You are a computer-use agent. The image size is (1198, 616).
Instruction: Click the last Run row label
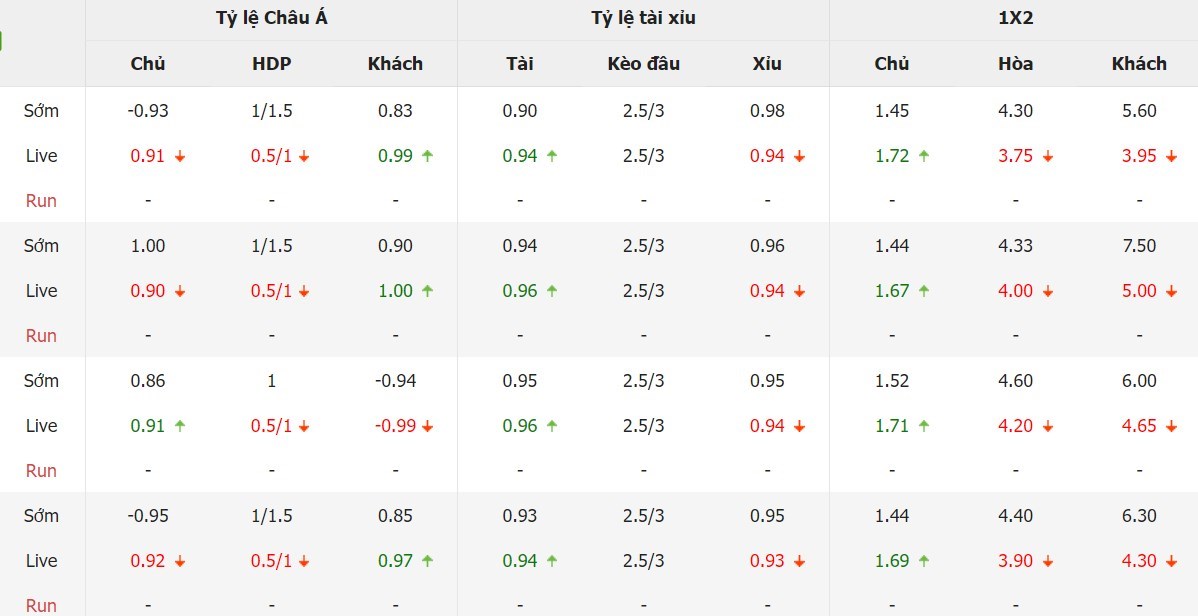point(41,606)
